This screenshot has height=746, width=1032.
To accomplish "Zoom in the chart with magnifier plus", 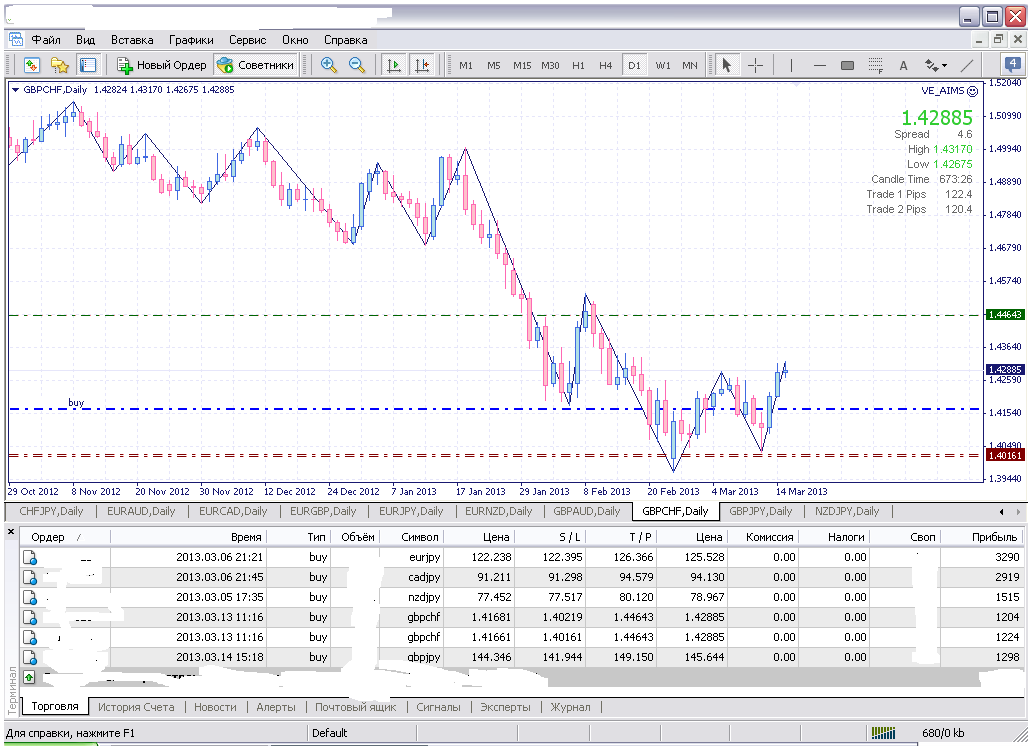I will 328,65.
